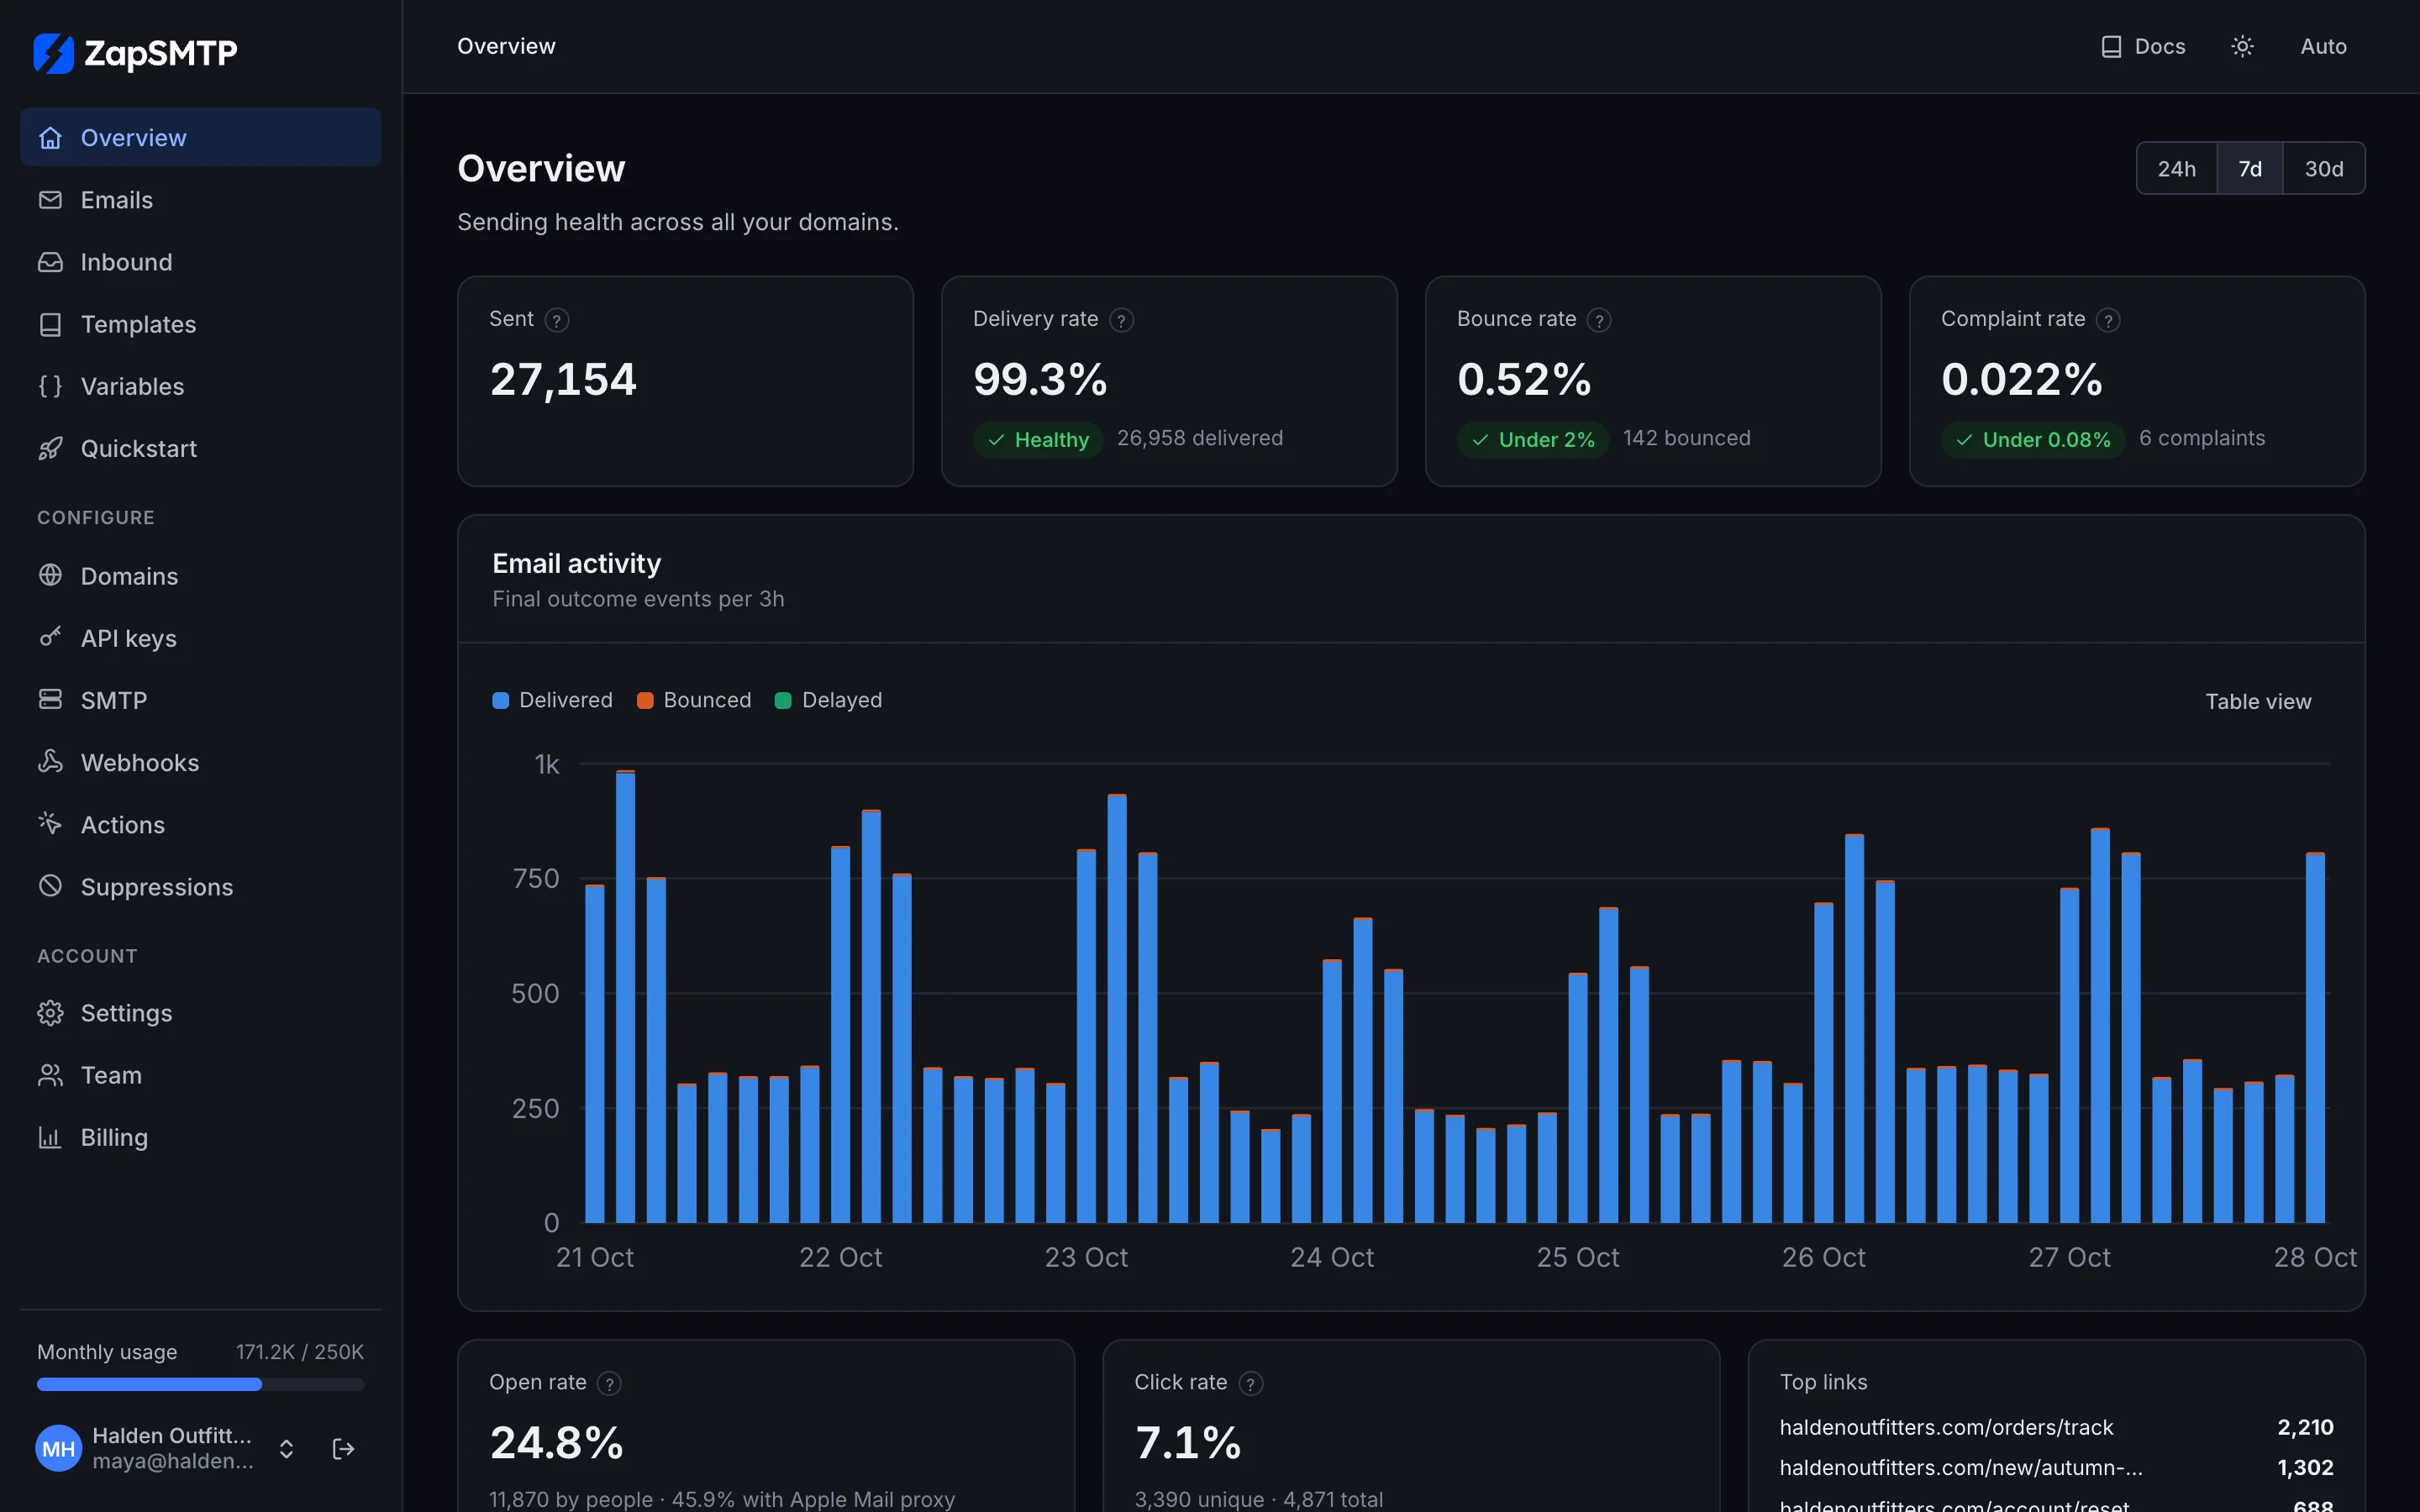The image size is (2420, 1512).
Task: Open haldenoutfitters.com/new/autumn link
Action: 1961,1467
